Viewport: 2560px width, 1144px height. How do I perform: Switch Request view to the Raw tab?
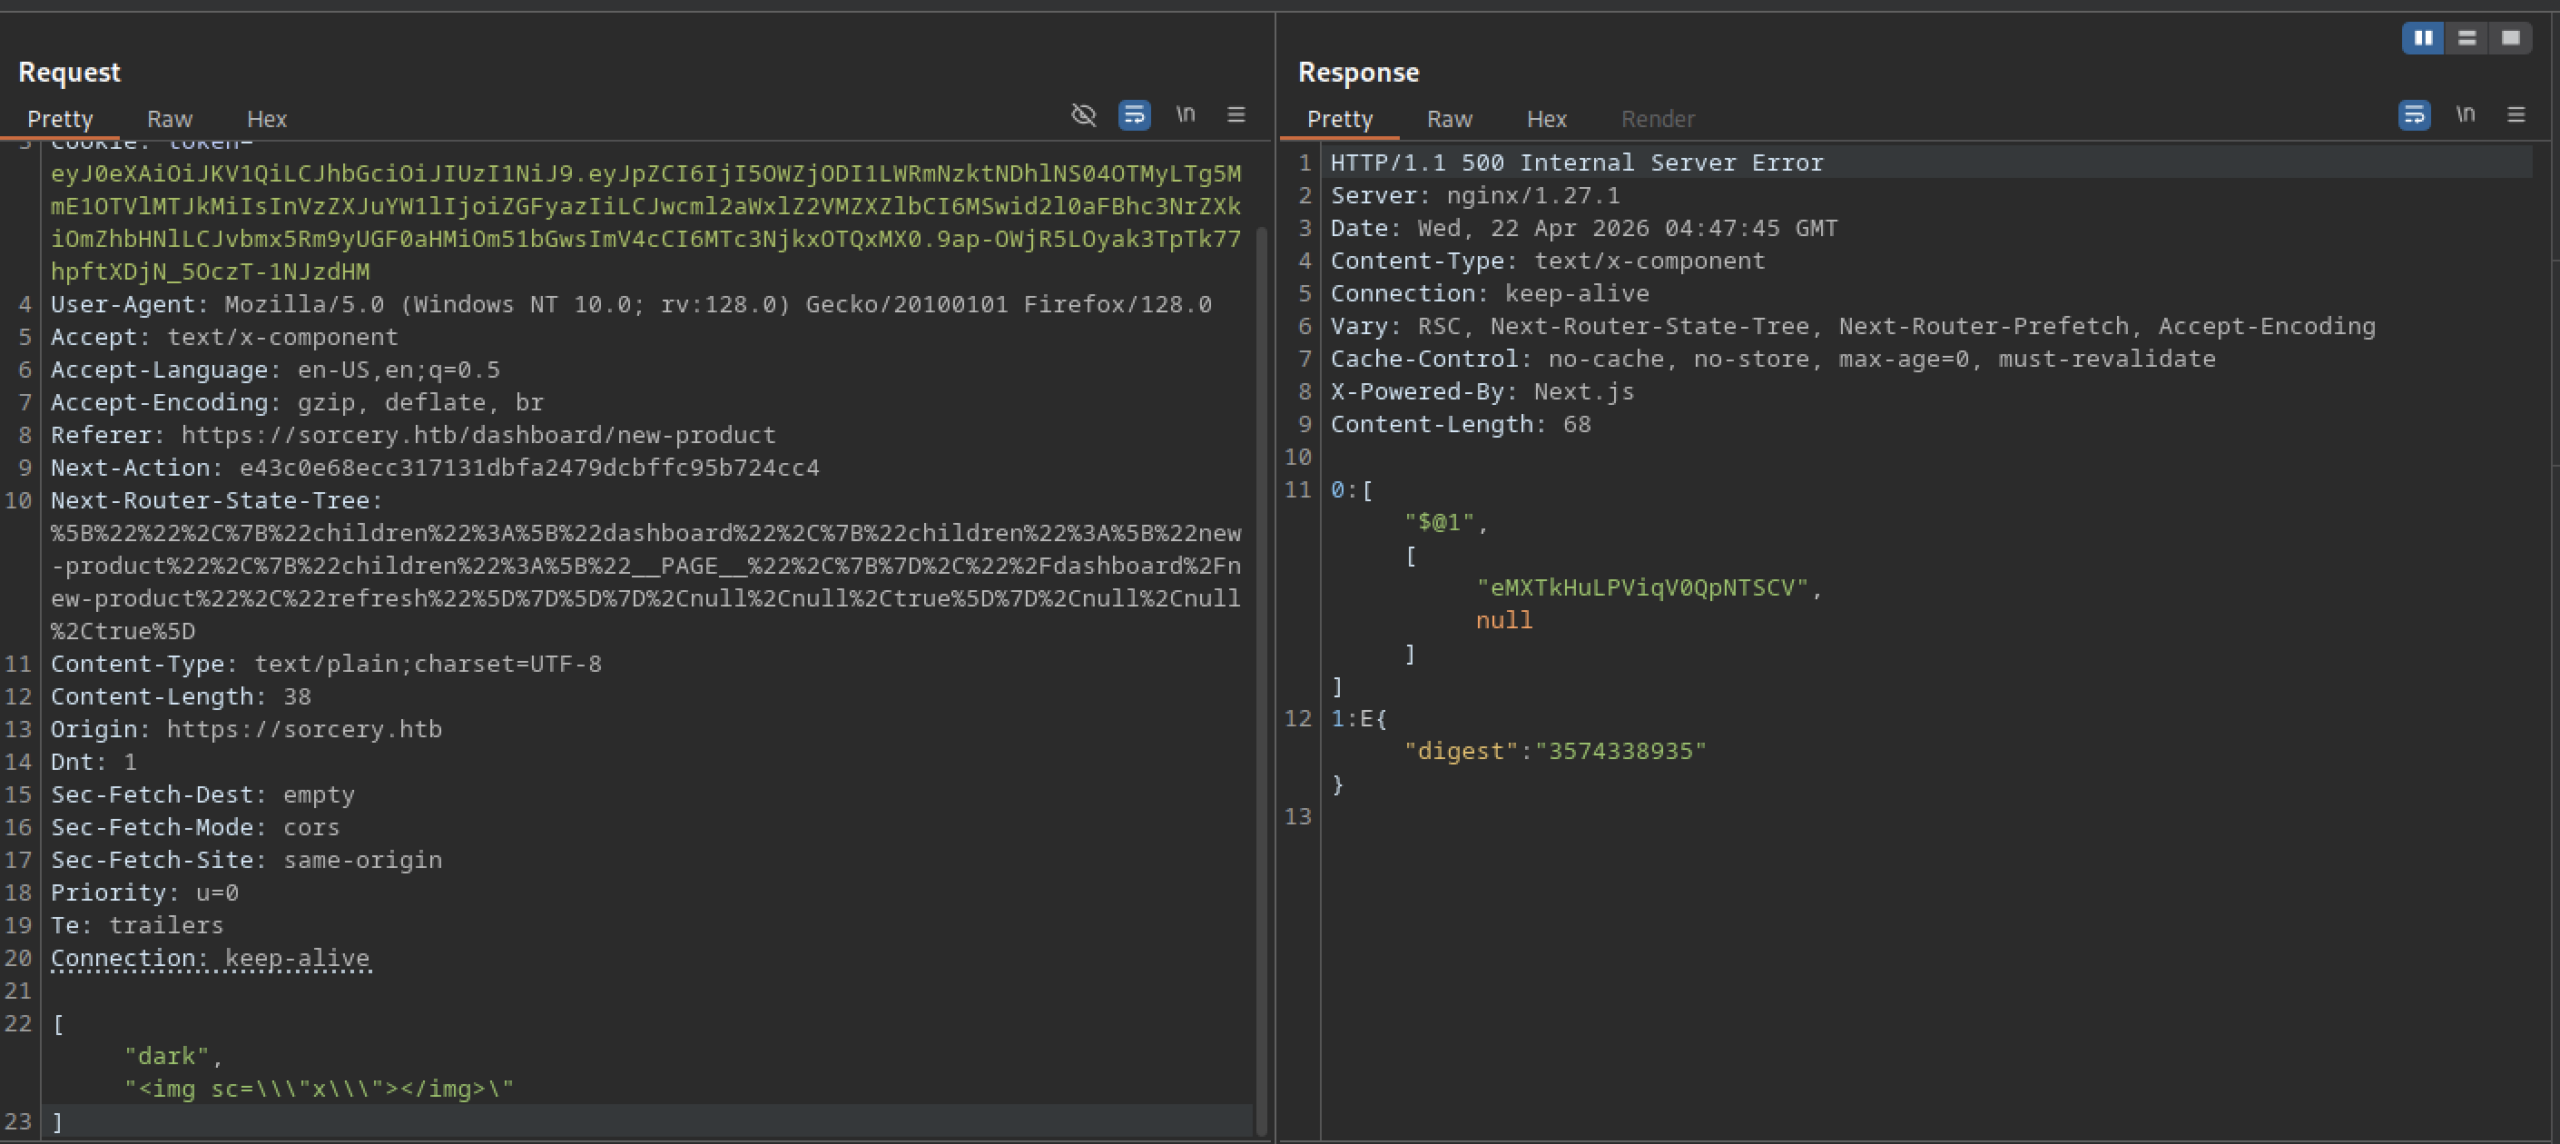(169, 119)
